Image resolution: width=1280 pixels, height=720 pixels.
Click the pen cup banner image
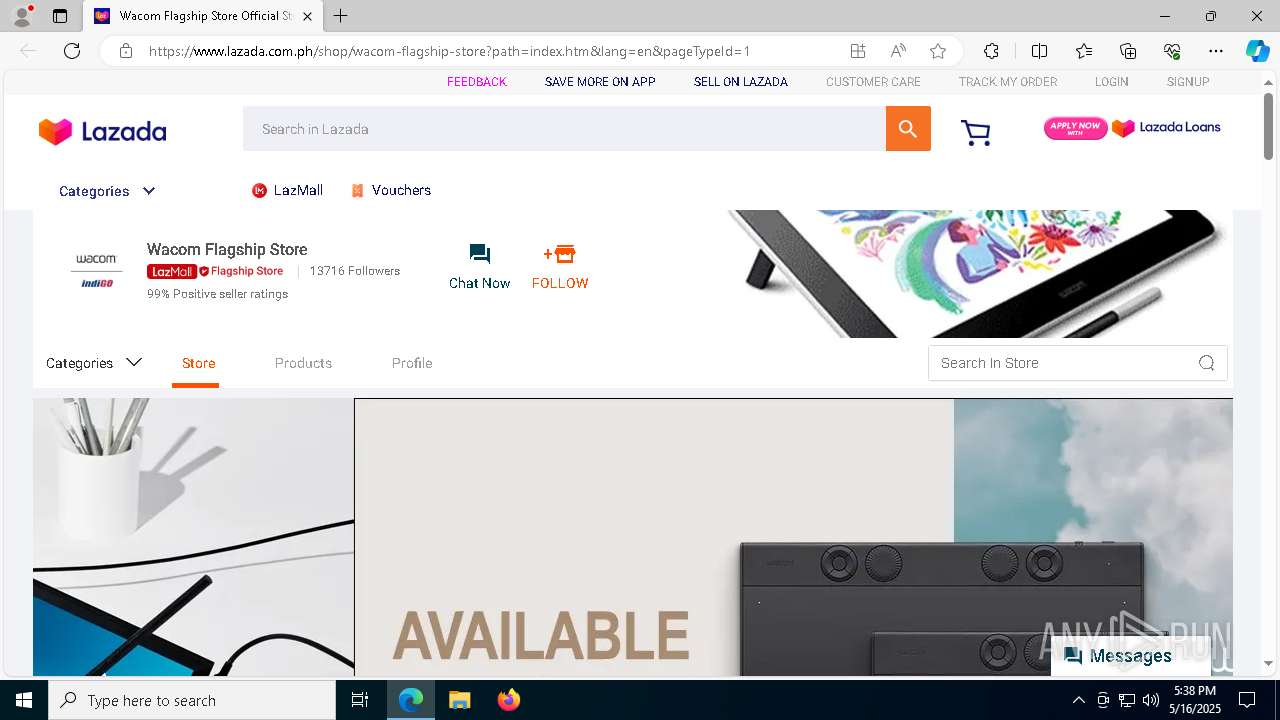click(x=193, y=537)
